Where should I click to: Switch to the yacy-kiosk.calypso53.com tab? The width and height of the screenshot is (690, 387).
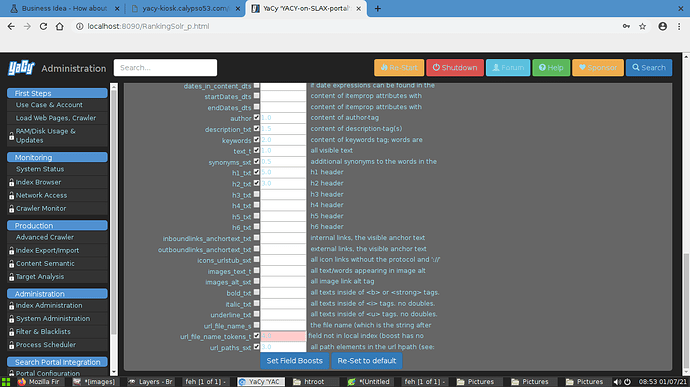[x=185, y=8]
